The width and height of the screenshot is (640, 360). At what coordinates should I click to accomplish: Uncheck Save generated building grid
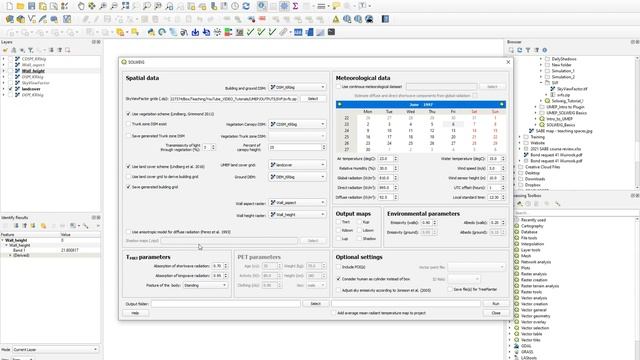pos(128,187)
